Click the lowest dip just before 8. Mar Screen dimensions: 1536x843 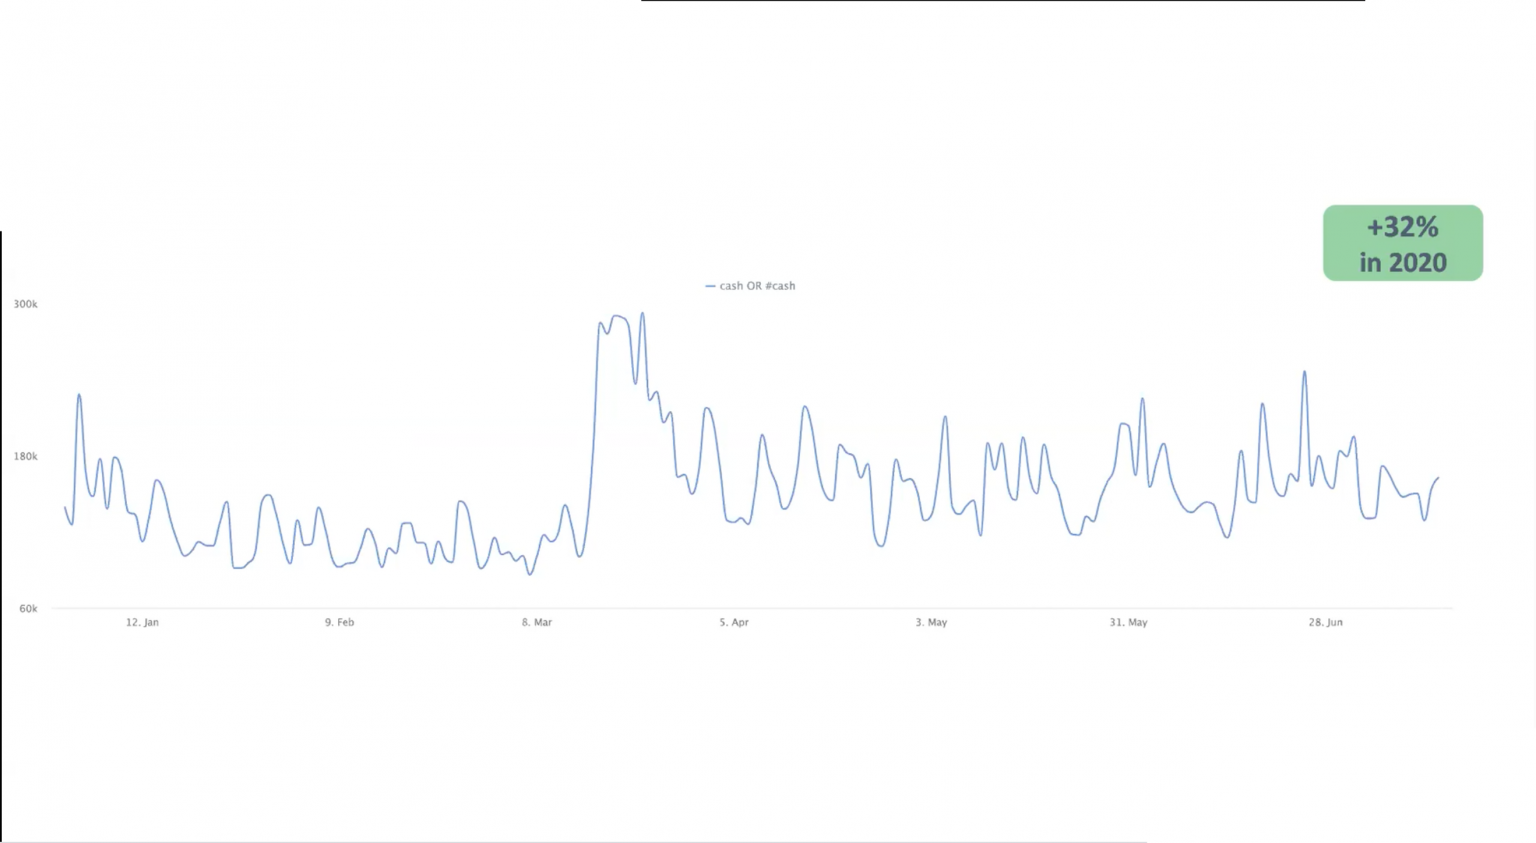530,574
